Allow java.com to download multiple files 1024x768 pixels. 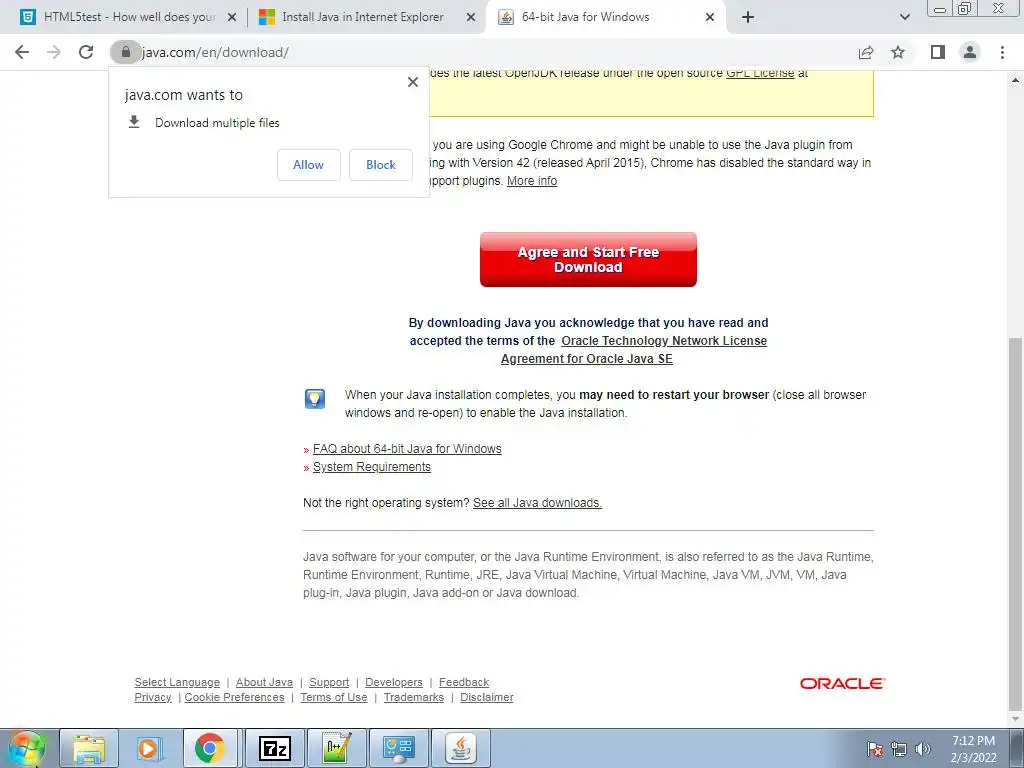point(308,165)
